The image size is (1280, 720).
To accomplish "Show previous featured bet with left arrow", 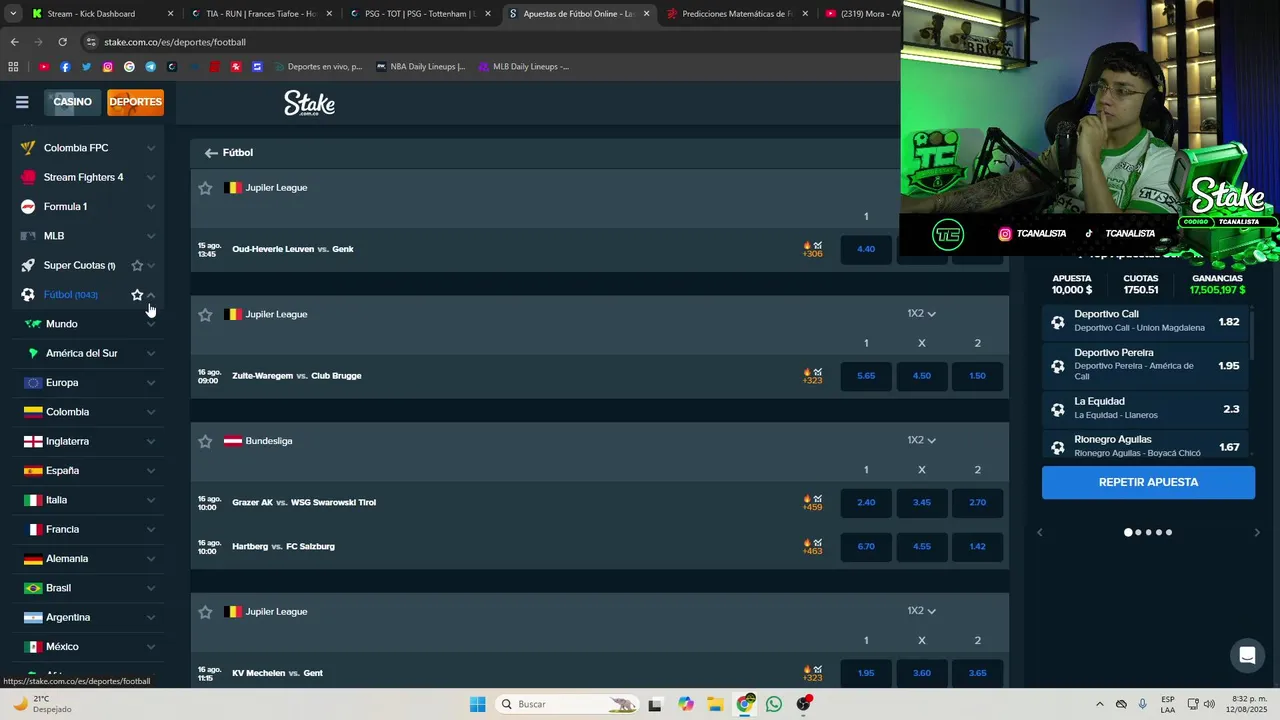I will click(x=1039, y=533).
